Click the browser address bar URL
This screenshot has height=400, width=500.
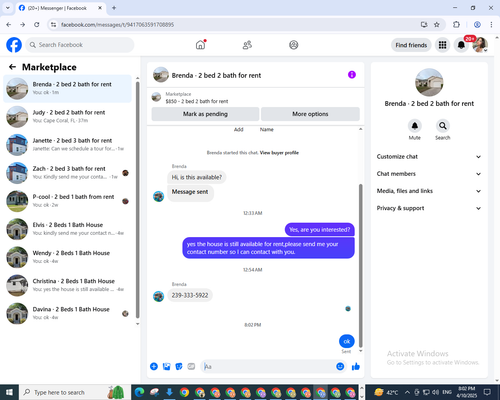pos(117,25)
